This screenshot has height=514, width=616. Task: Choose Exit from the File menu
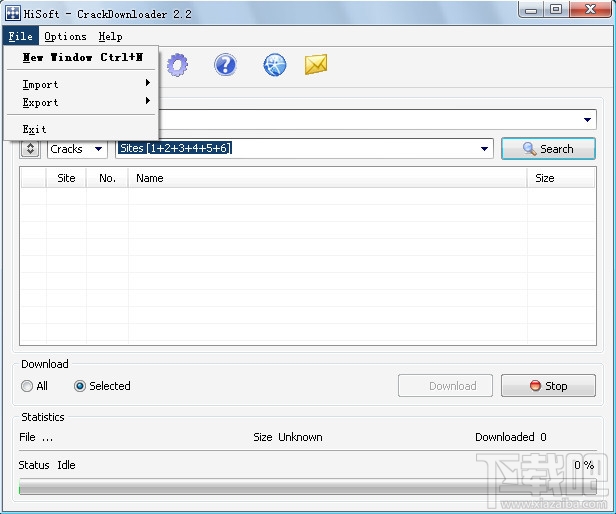(82, 129)
